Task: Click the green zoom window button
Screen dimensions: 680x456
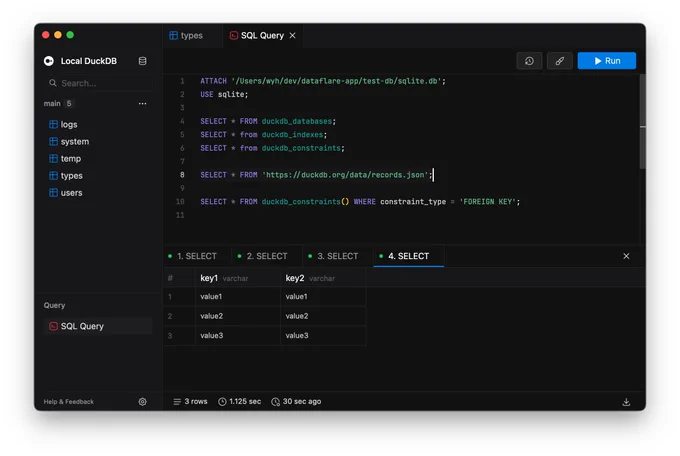Action: pyautogui.click(x=70, y=35)
